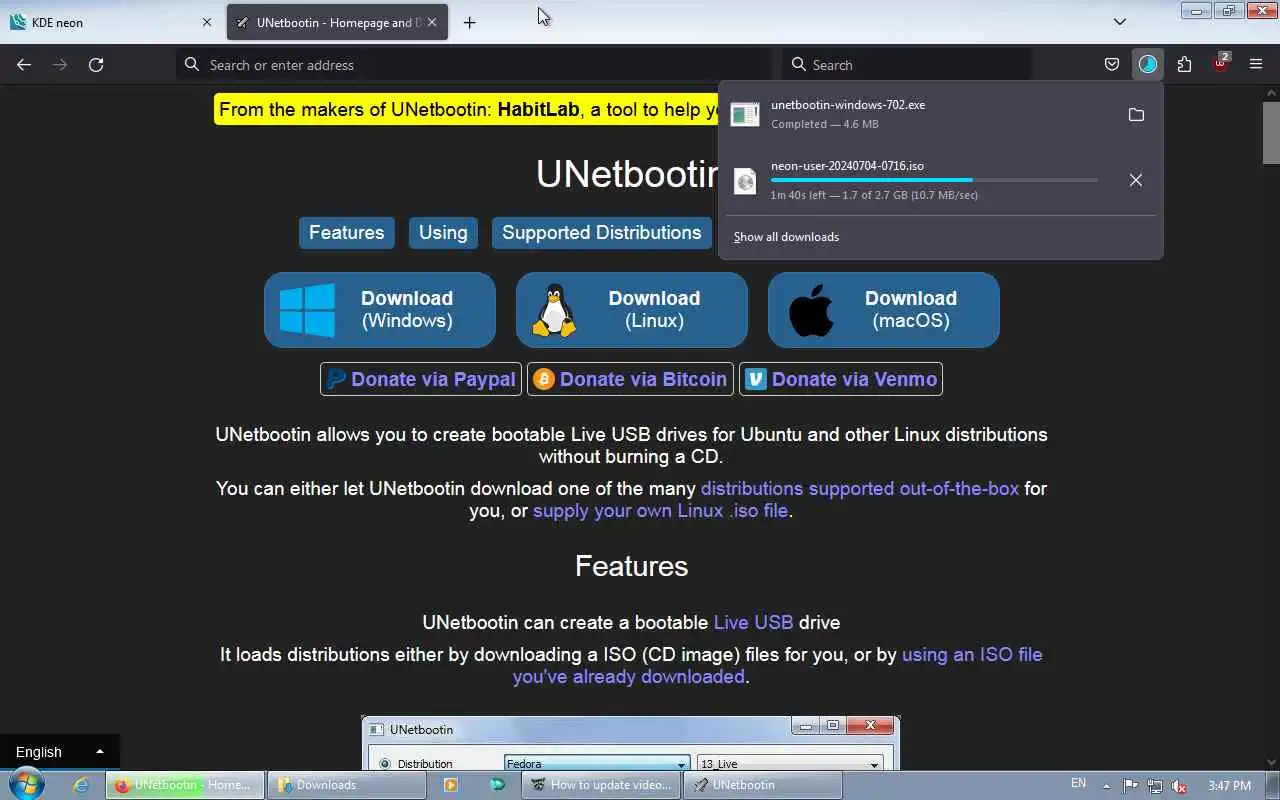1280x800 pixels.
Task: Toggle the Firefox downloads panel button
Action: pyautogui.click(x=1148, y=65)
